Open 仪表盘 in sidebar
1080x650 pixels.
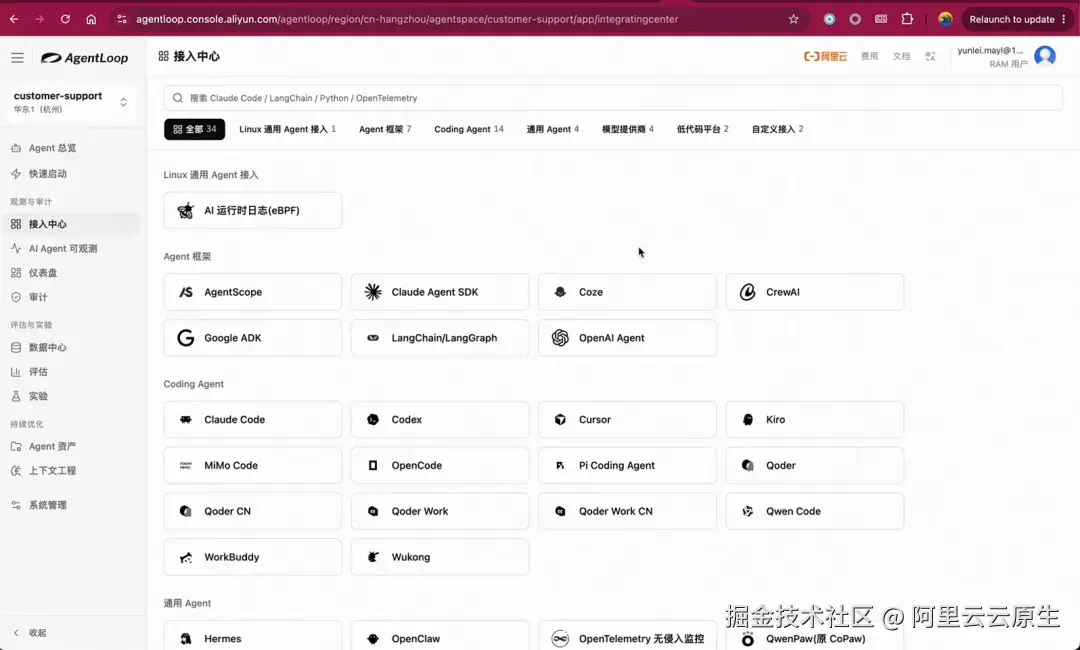pyautogui.click(x=71, y=273)
